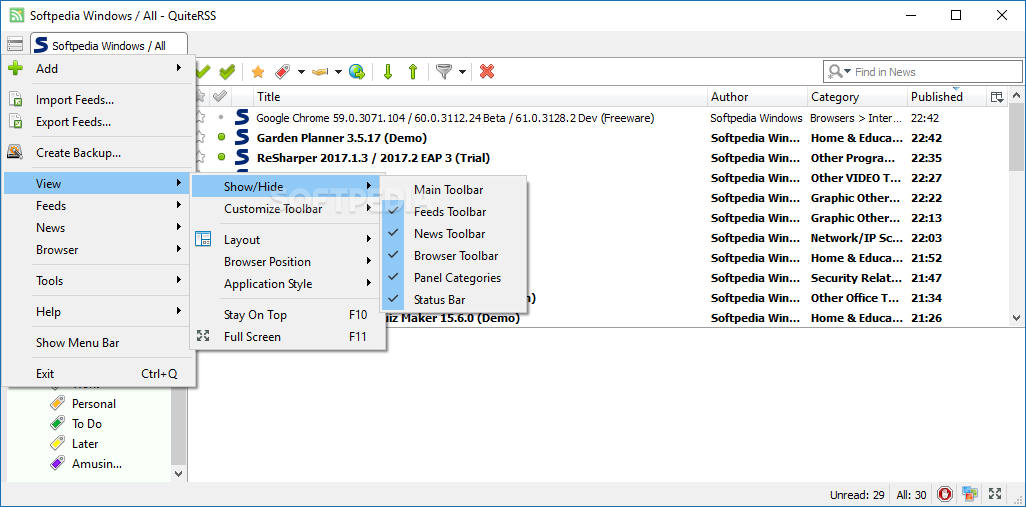This screenshot has height=507, width=1026.
Task: Click the red AdBlock hand icon in status bar
Action: pos(944,494)
